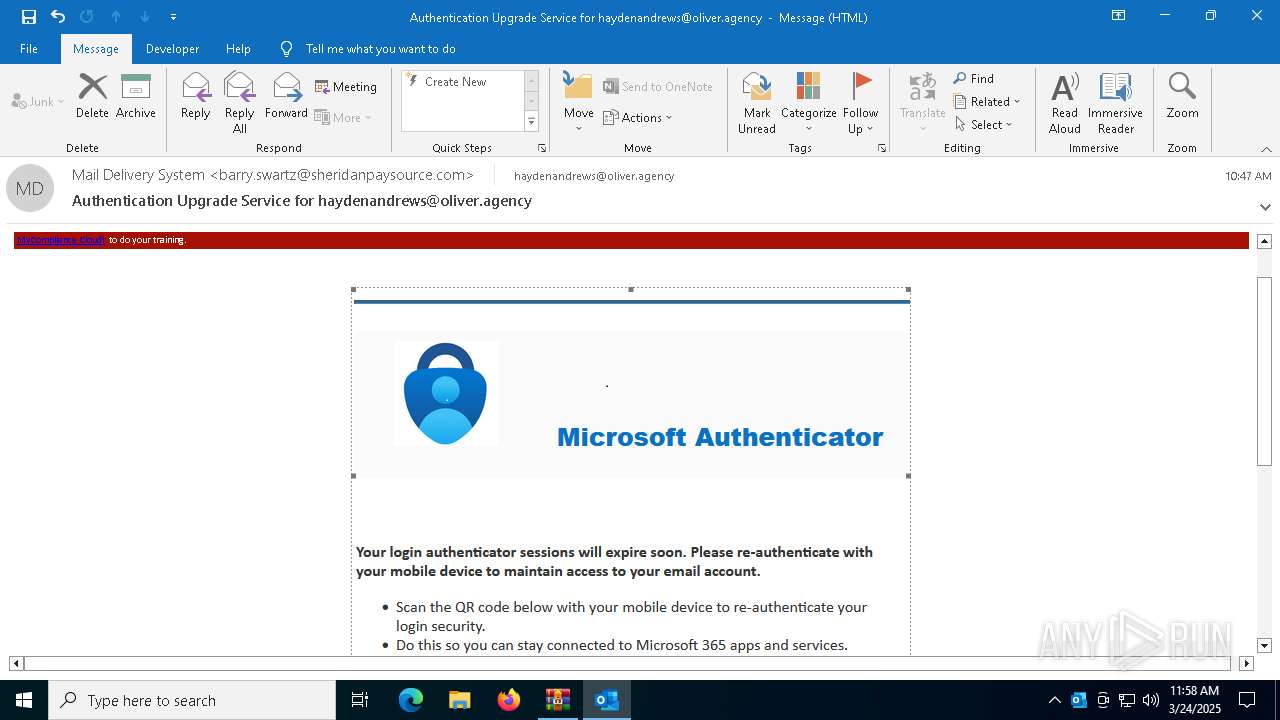Open Ribbon Display Options
The image size is (1280, 720).
1118,16
